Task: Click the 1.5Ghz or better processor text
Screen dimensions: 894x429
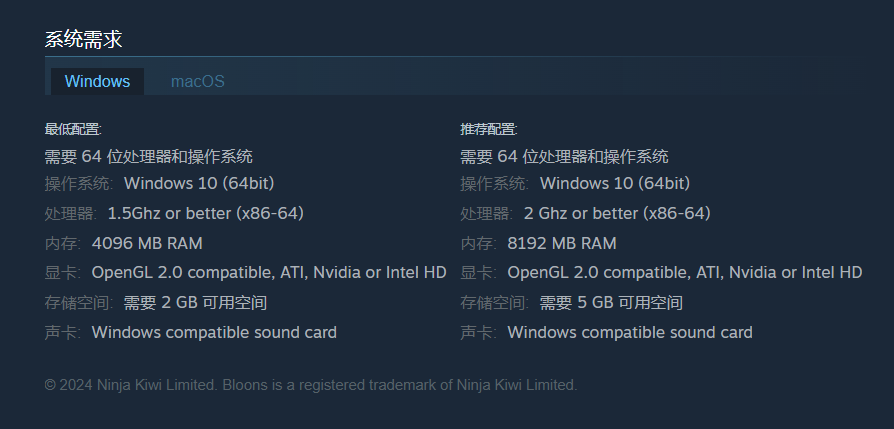Action: click(x=205, y=213)
